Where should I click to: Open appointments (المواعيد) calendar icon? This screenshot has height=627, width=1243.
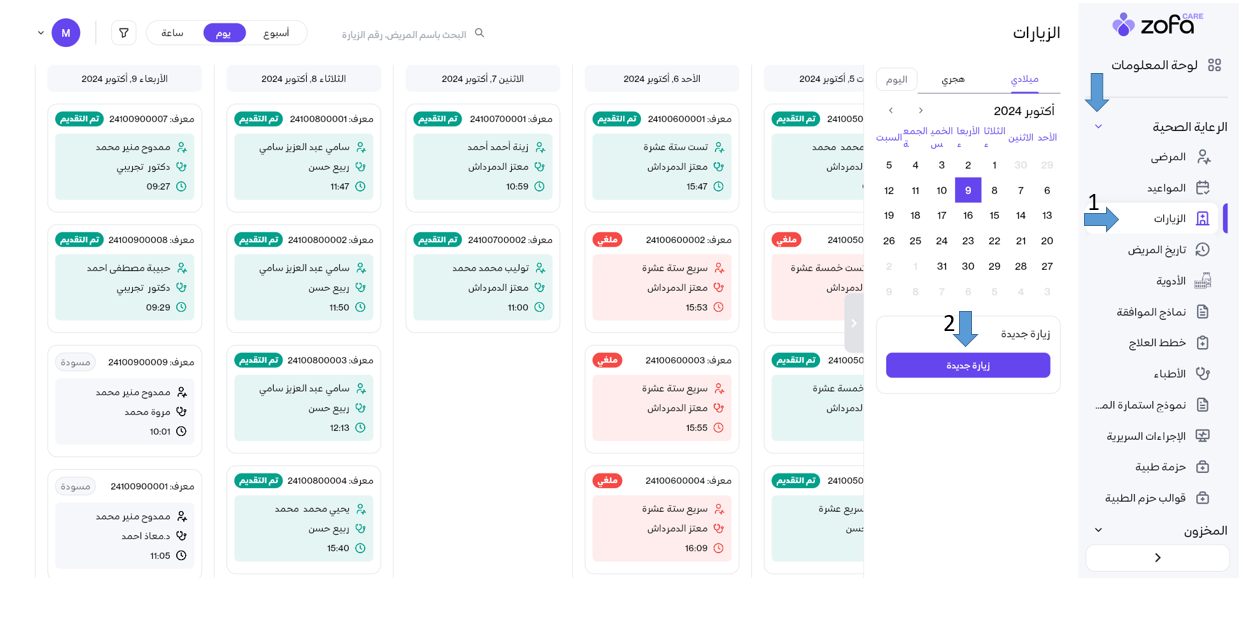(x=1203, y=188)
